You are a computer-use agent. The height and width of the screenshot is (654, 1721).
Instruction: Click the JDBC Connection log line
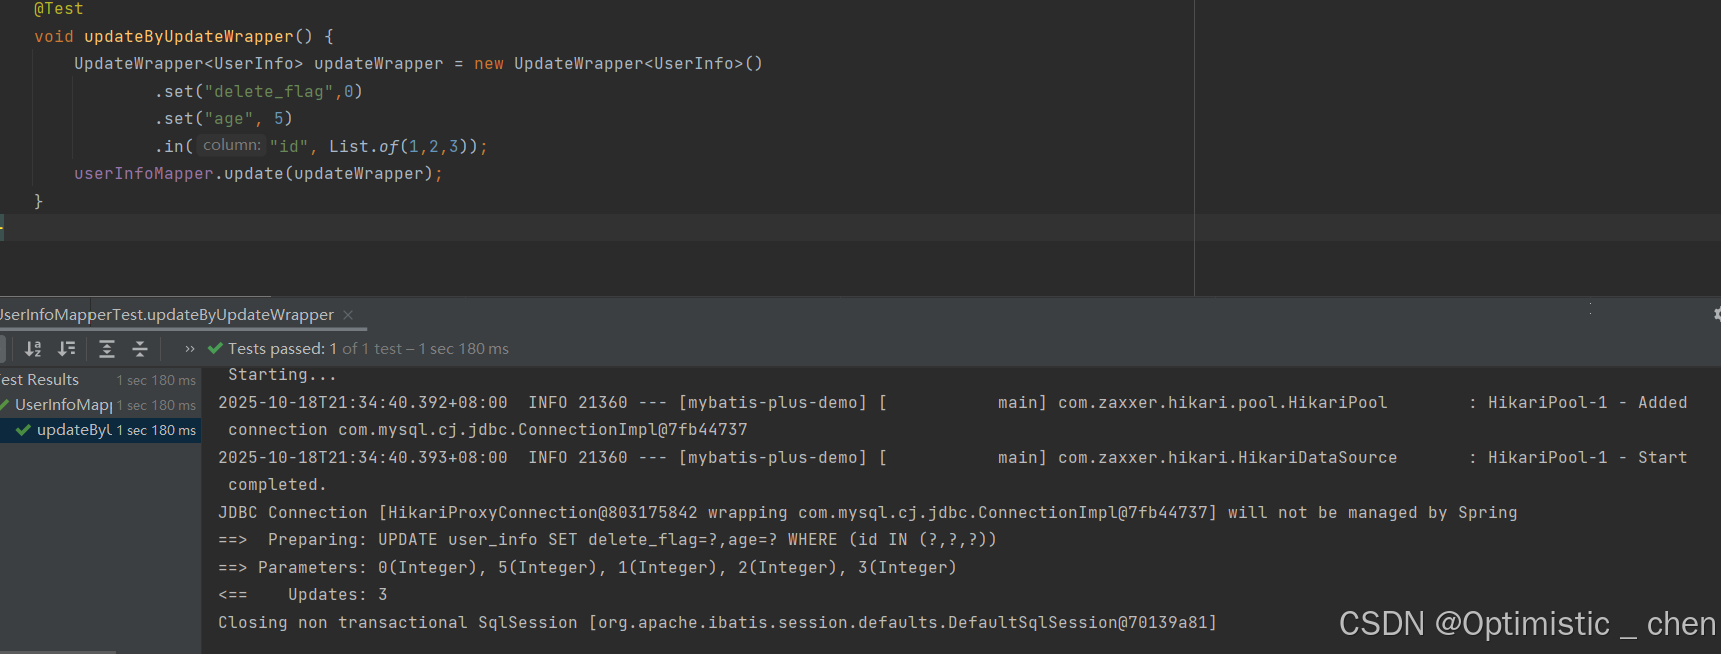pos(868,513)
